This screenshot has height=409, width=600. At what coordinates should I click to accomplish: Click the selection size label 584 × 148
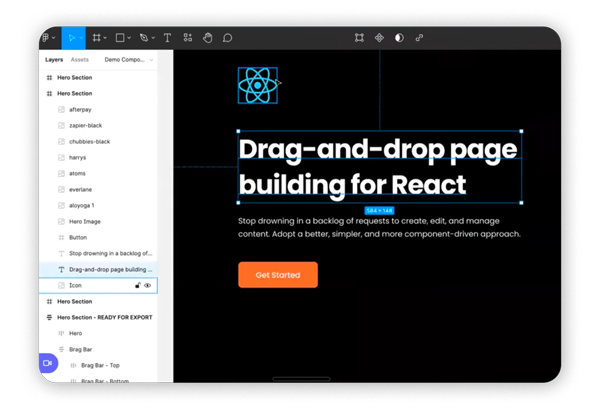pos(379,210)
